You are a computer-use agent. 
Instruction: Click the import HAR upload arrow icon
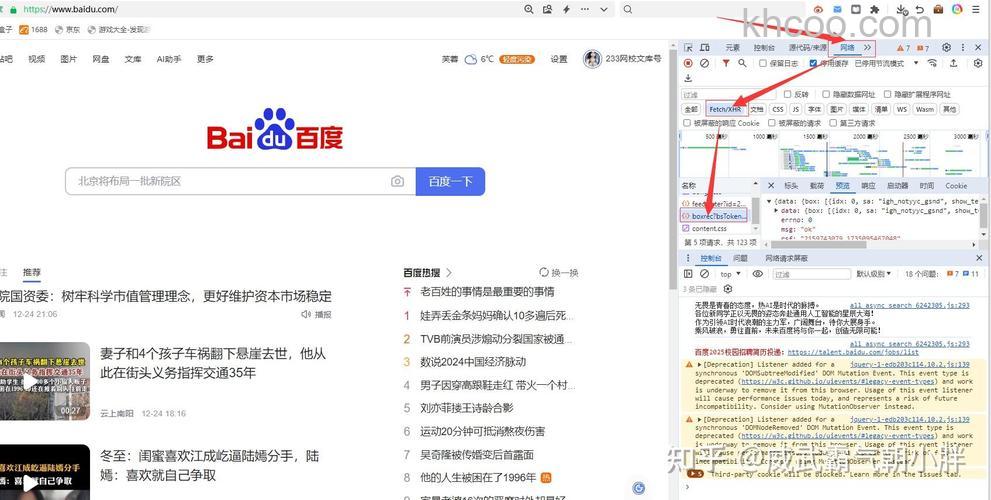[954, 63]
